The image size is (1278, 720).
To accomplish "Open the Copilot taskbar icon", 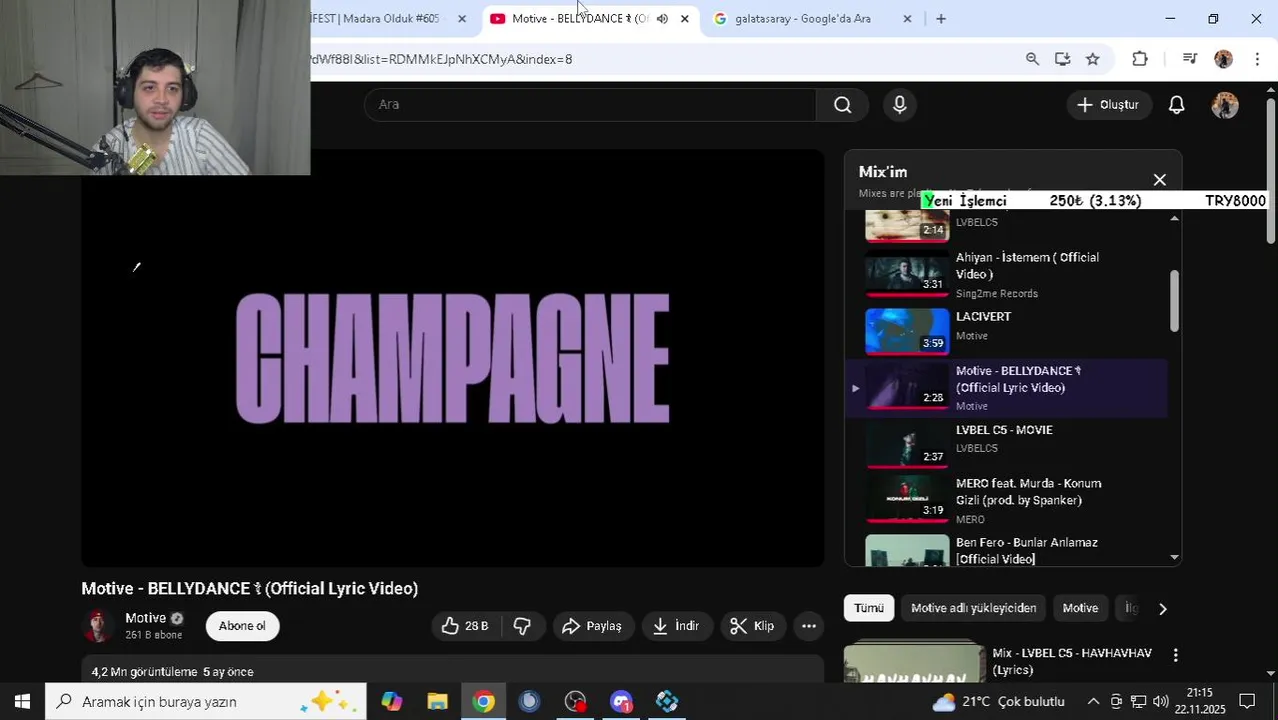I will tap(391, 702).
